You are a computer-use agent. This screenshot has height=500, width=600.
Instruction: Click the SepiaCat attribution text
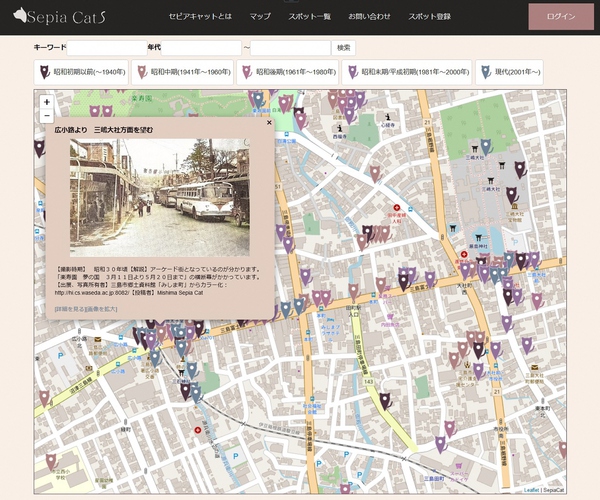[554, 490]
